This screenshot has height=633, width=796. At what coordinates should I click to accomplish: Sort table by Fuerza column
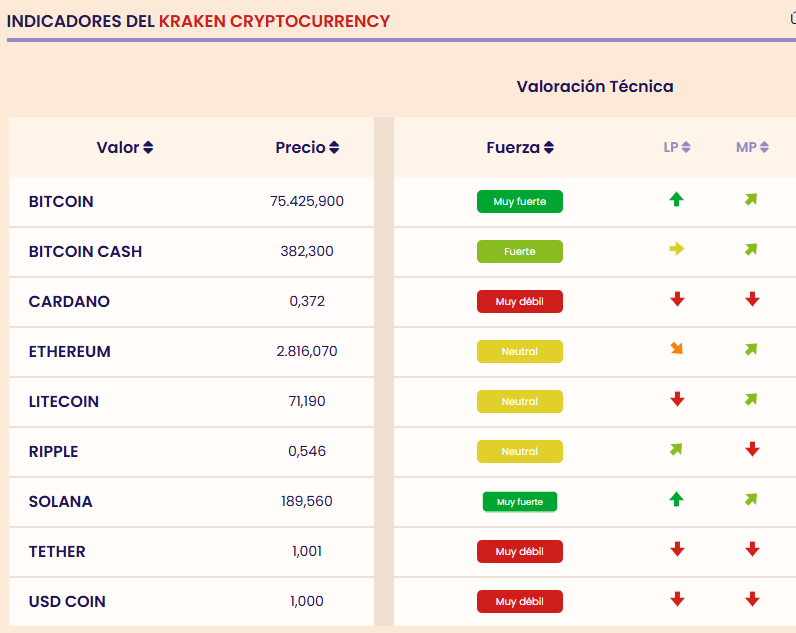[520, 148]
